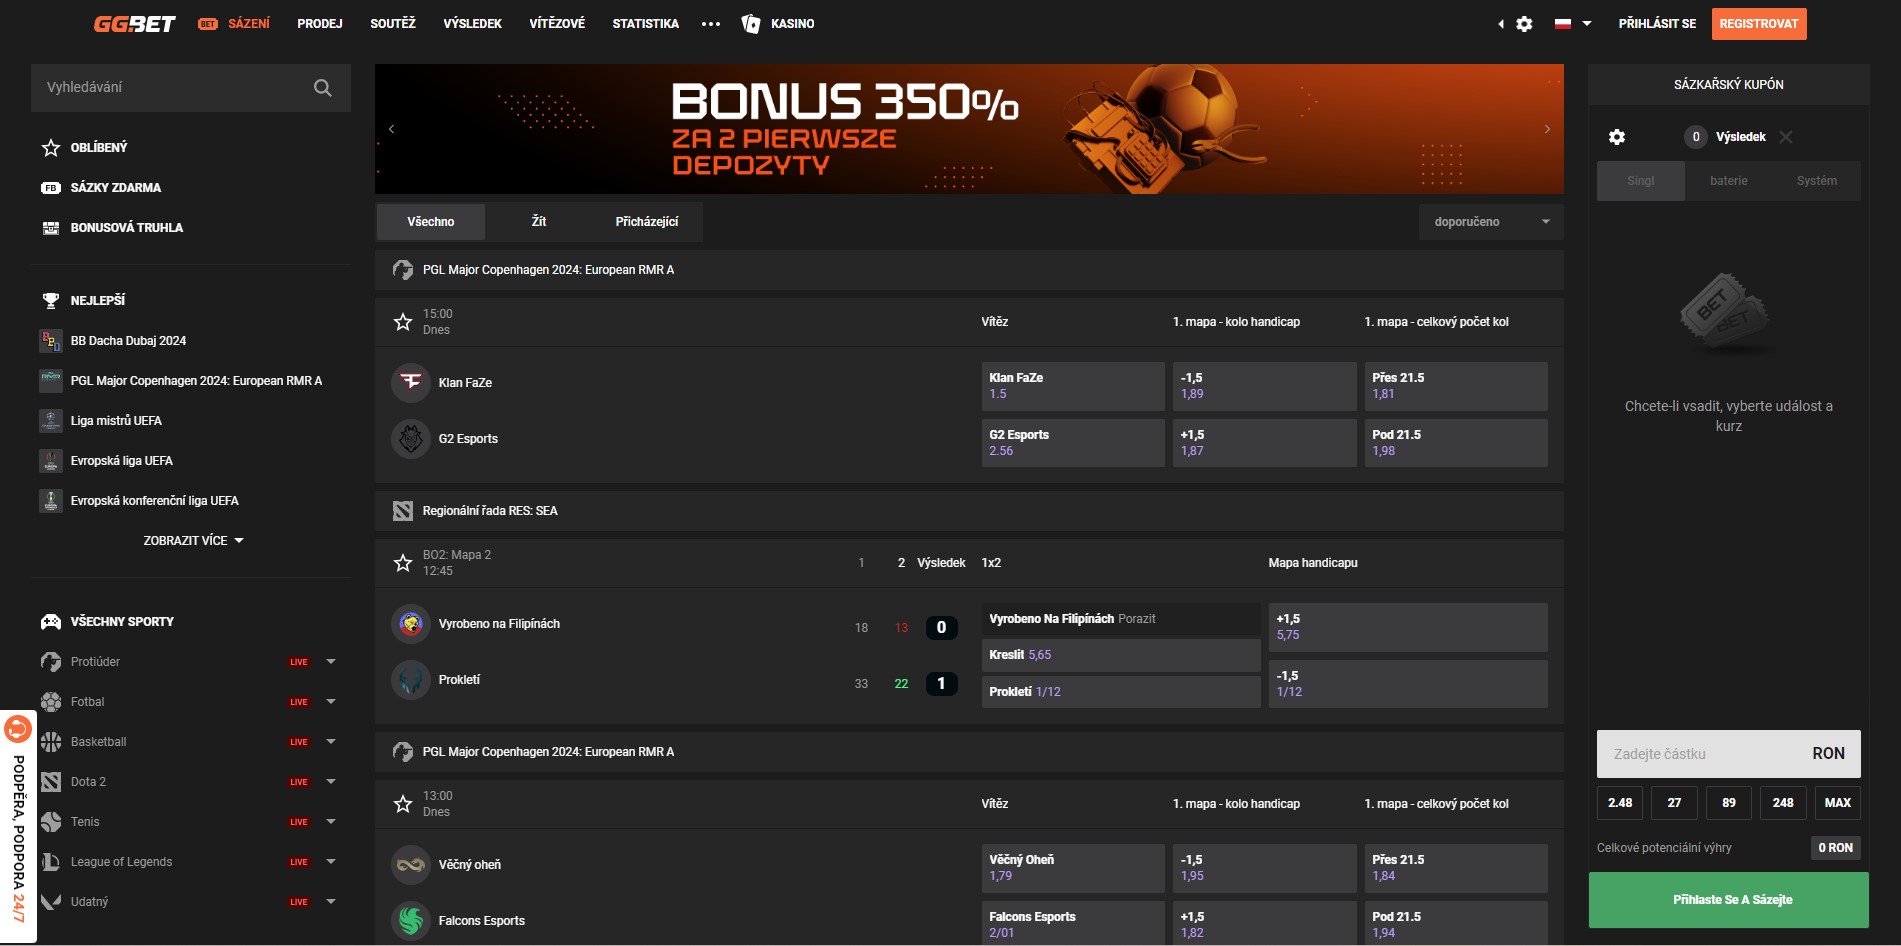Open bet slip settings gear
The height and width of the screenshot is (946, 1901).
(1617, 137)
